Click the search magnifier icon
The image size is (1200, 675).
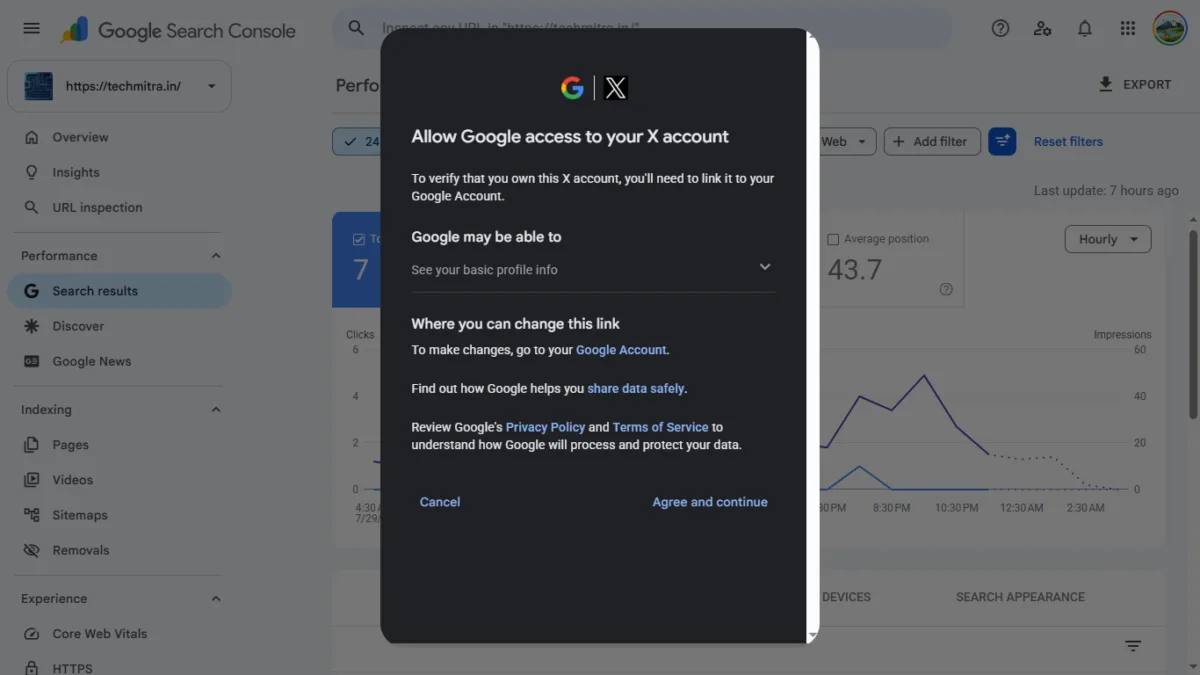(356, 28)
